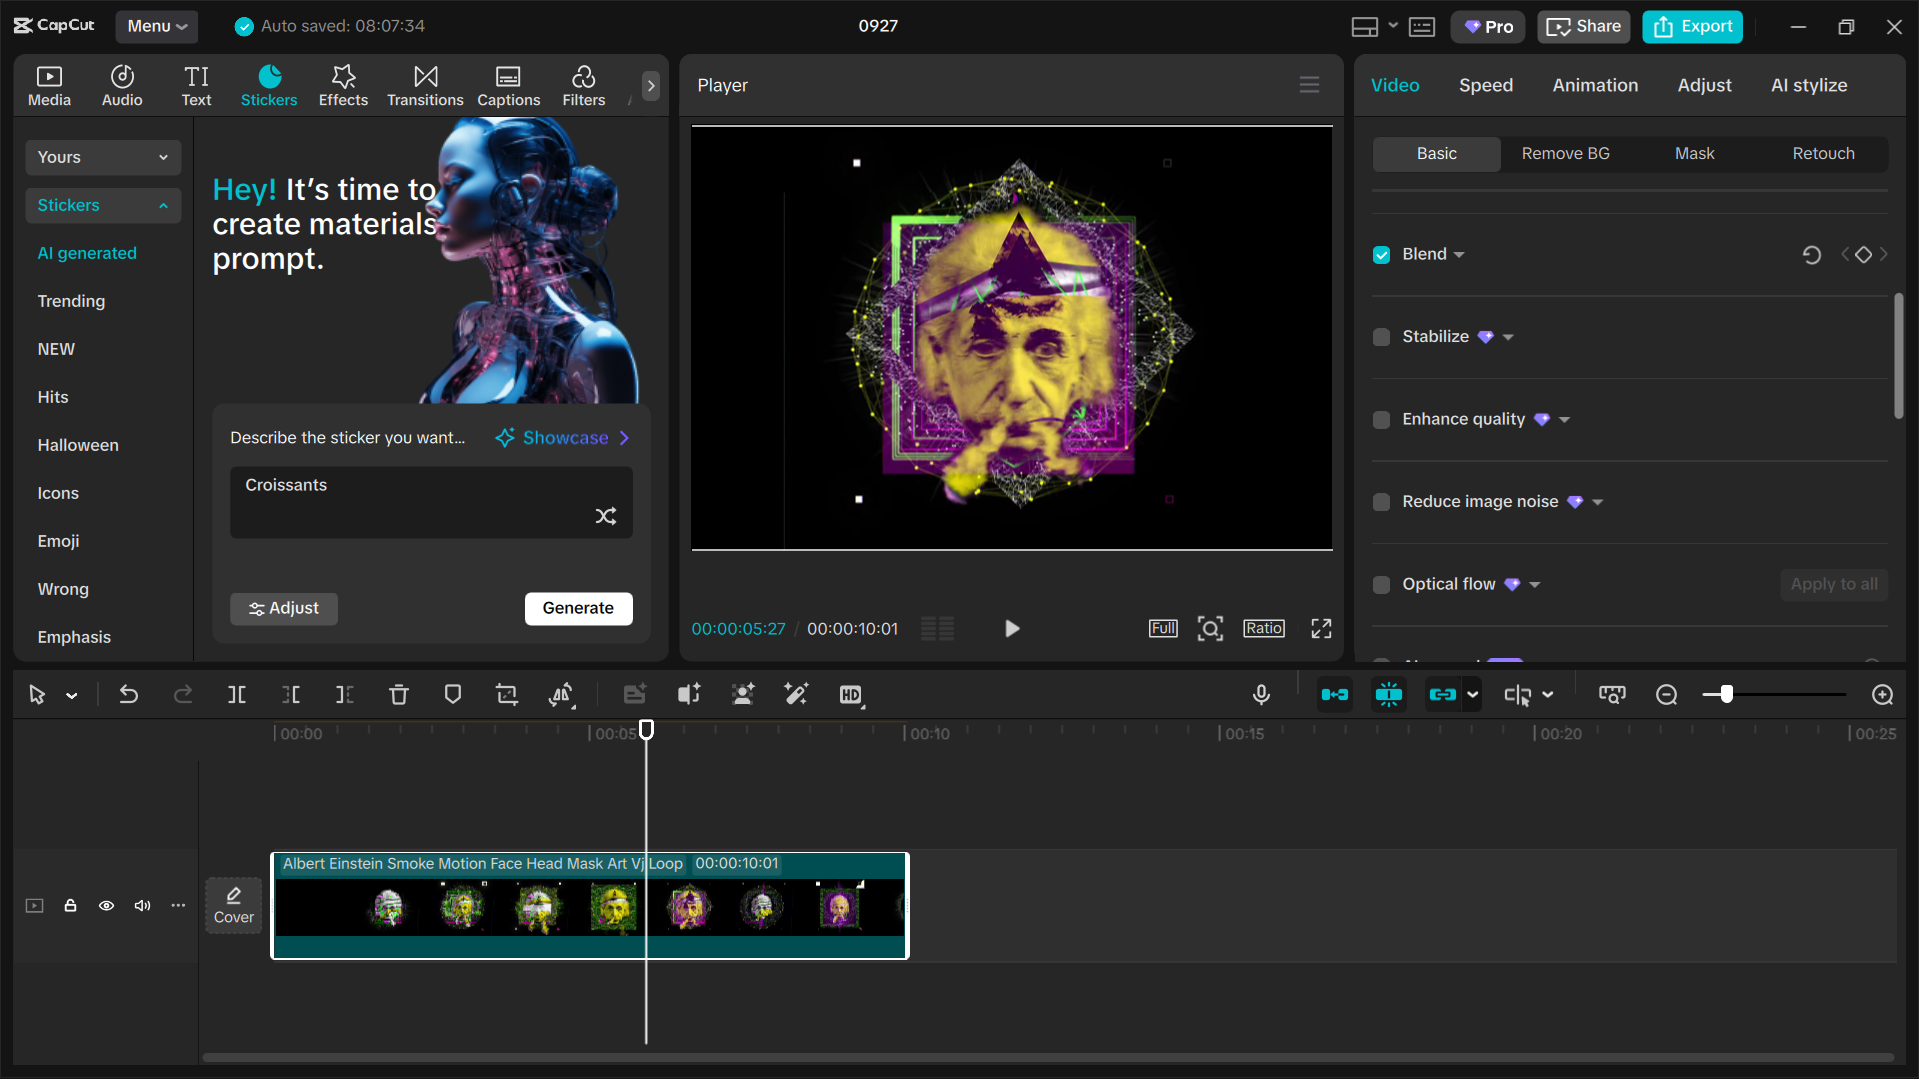This screenshot has width=1919, height=1079.
Task: Open the Yours dropdown in stickers panel
Action: pyautogui.click(x=102, y=157)
